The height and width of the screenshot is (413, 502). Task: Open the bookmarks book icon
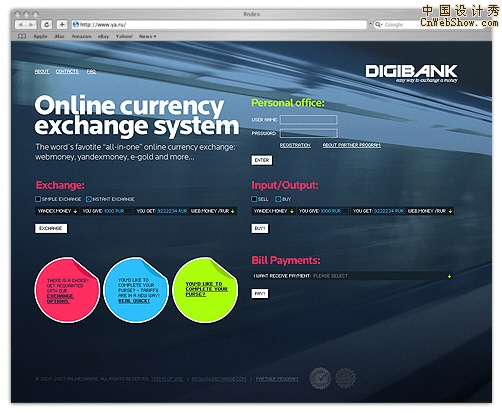(x=22, y=36)
